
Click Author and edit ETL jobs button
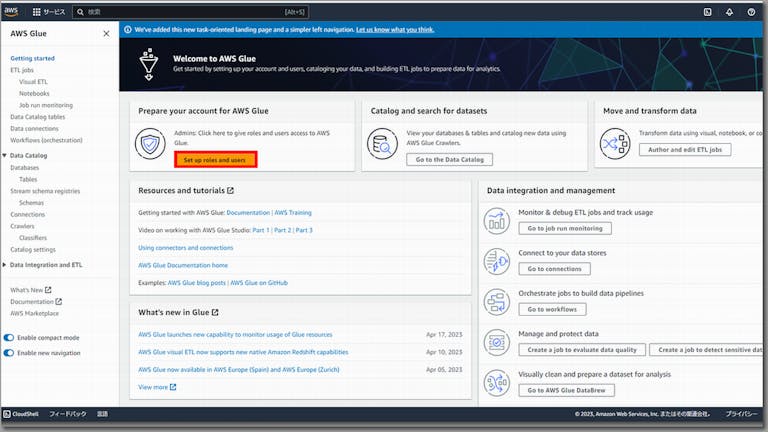pos(685,150)
